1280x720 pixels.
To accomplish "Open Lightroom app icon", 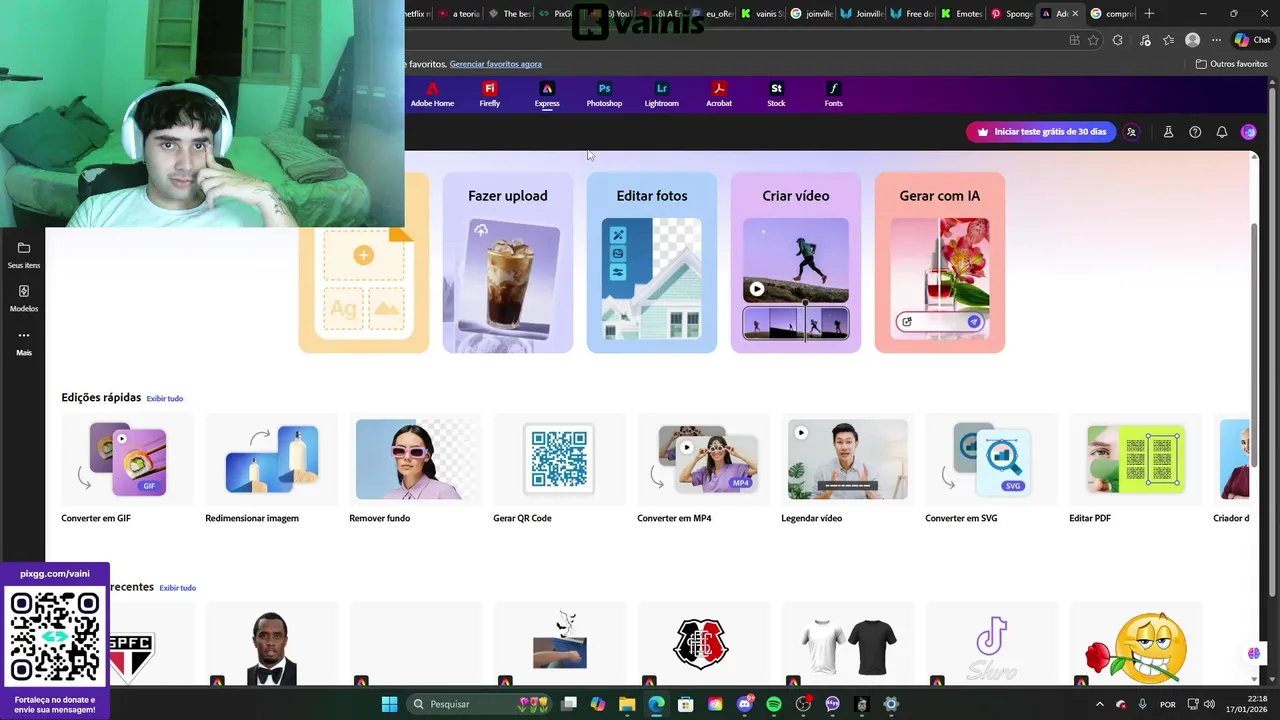I will click(661, 95).
